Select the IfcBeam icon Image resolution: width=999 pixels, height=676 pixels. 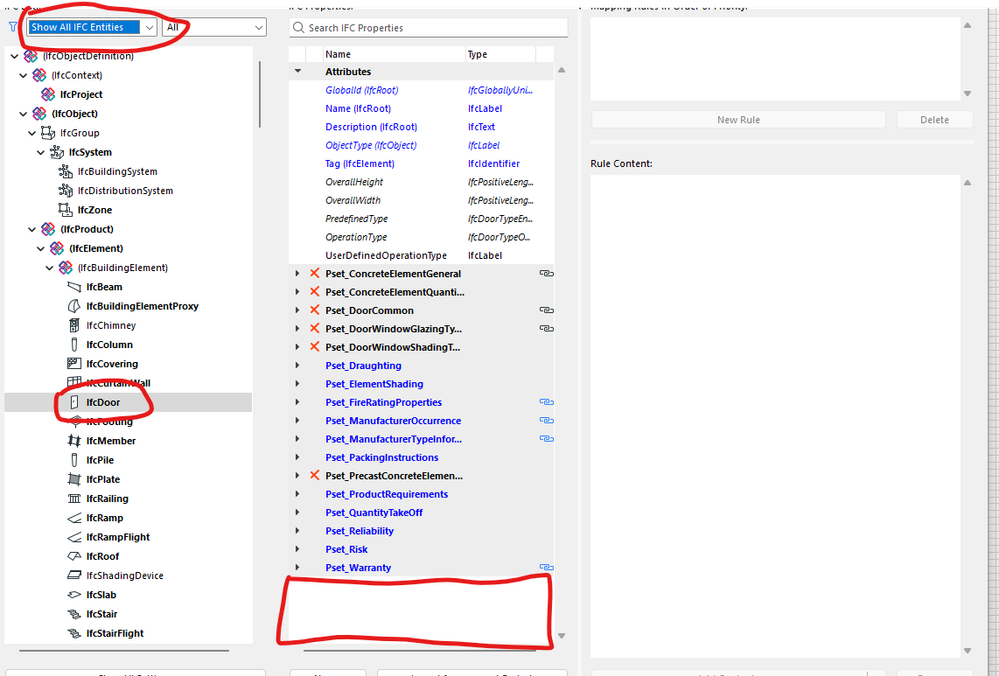tap(74, 287)
